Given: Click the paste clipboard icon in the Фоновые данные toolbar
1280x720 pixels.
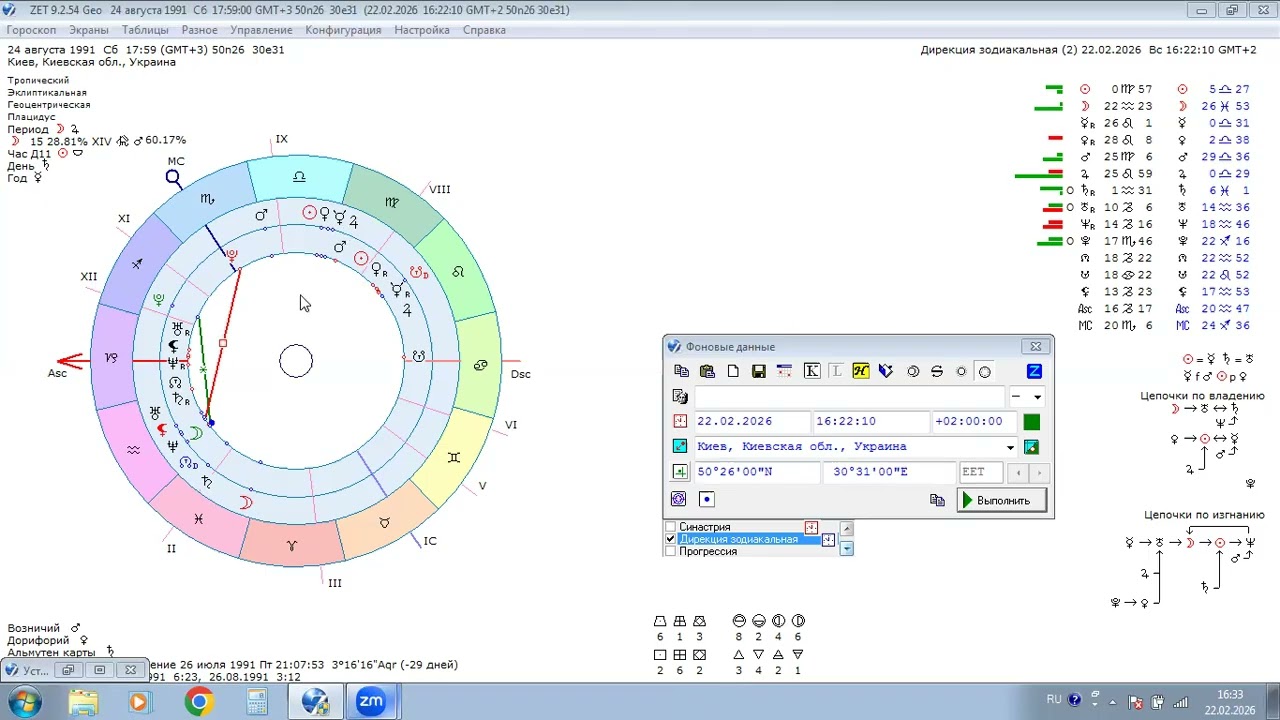Looking at the screenshot, I should 707,371.
